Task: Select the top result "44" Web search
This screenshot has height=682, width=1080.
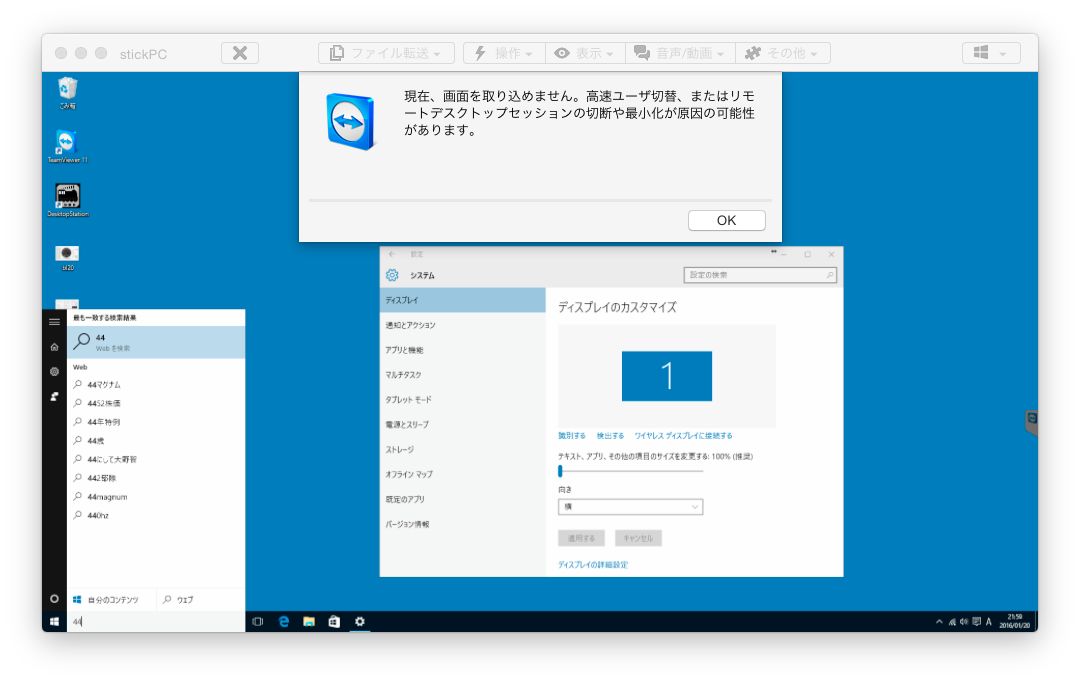Action: pyautogui.click(x=156, y=342)
